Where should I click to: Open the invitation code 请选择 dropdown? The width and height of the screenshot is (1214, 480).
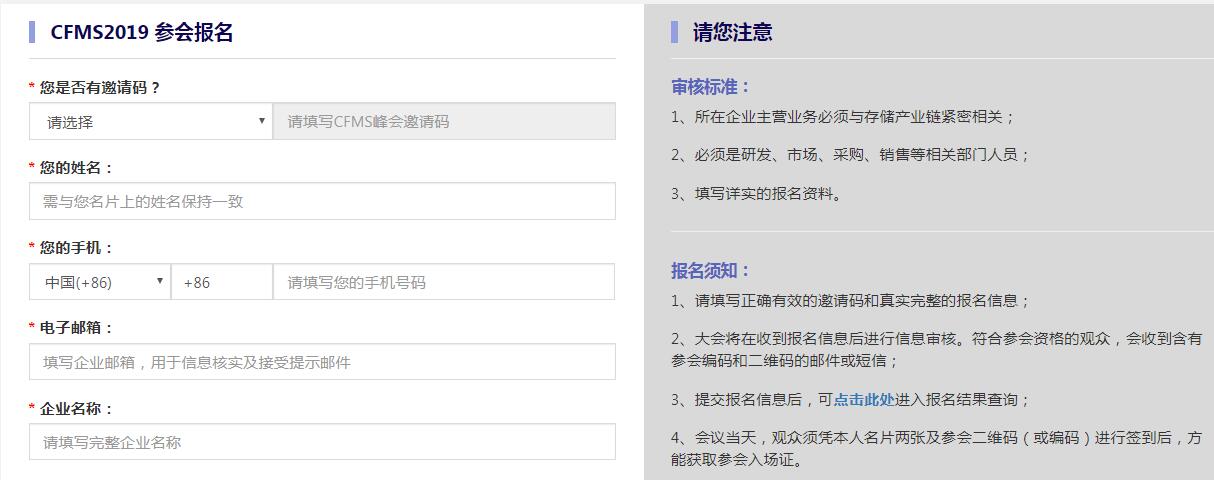(151, 122)
